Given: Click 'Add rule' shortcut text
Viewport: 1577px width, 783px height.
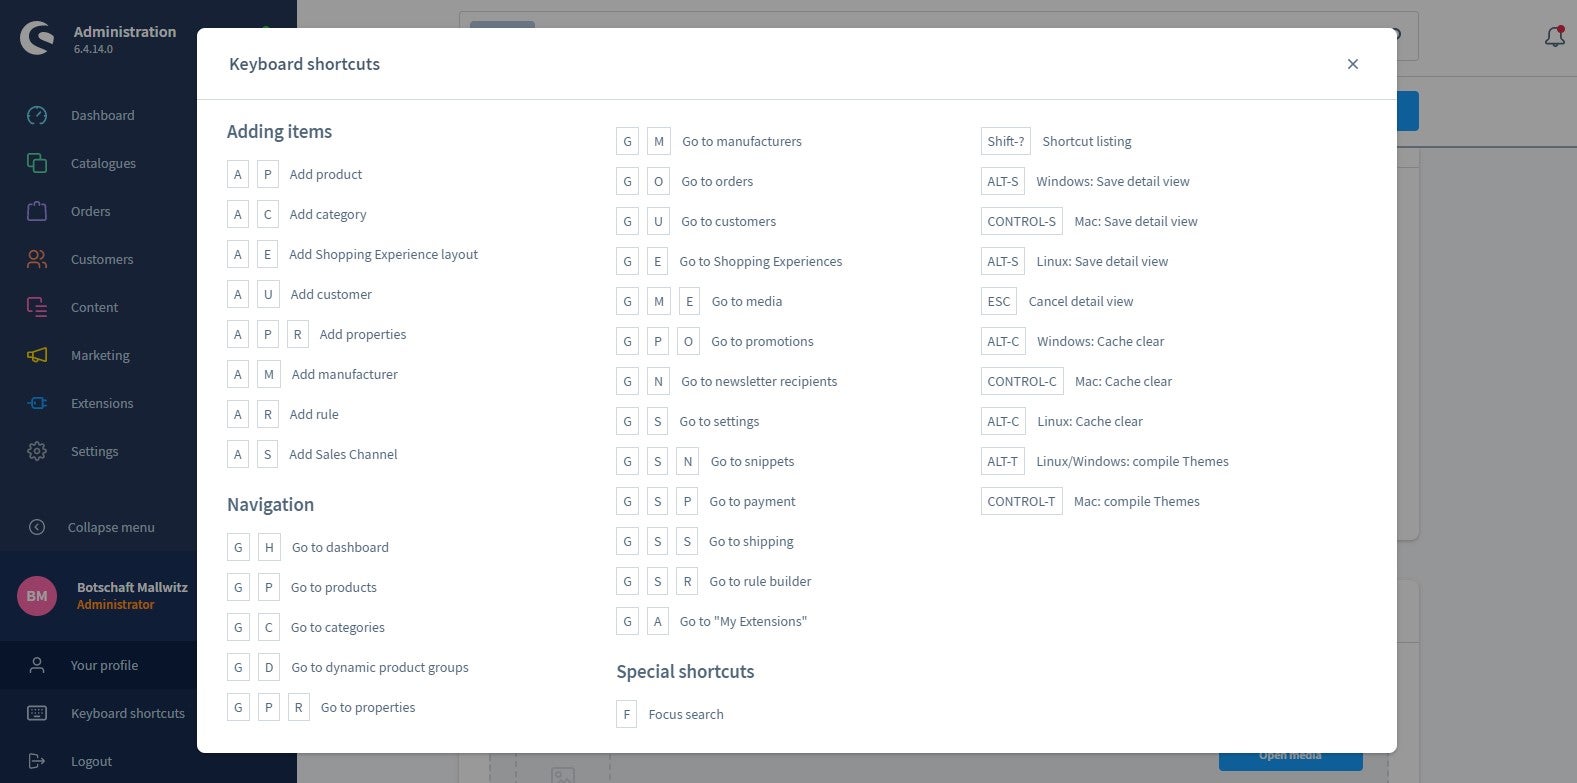Looking at the screenshot, I should coord(314,414).
